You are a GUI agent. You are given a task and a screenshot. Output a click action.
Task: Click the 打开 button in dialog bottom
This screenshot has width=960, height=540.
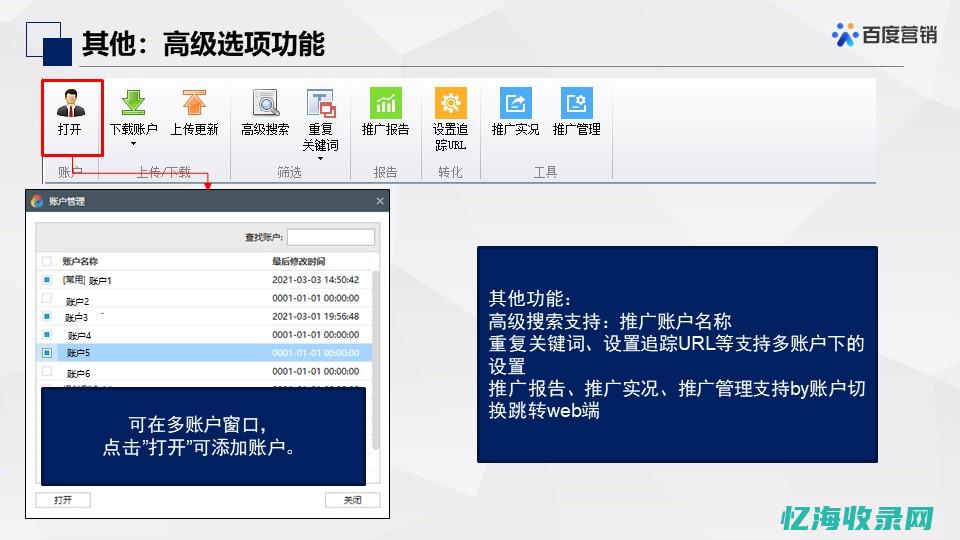[x=63, y=500]
